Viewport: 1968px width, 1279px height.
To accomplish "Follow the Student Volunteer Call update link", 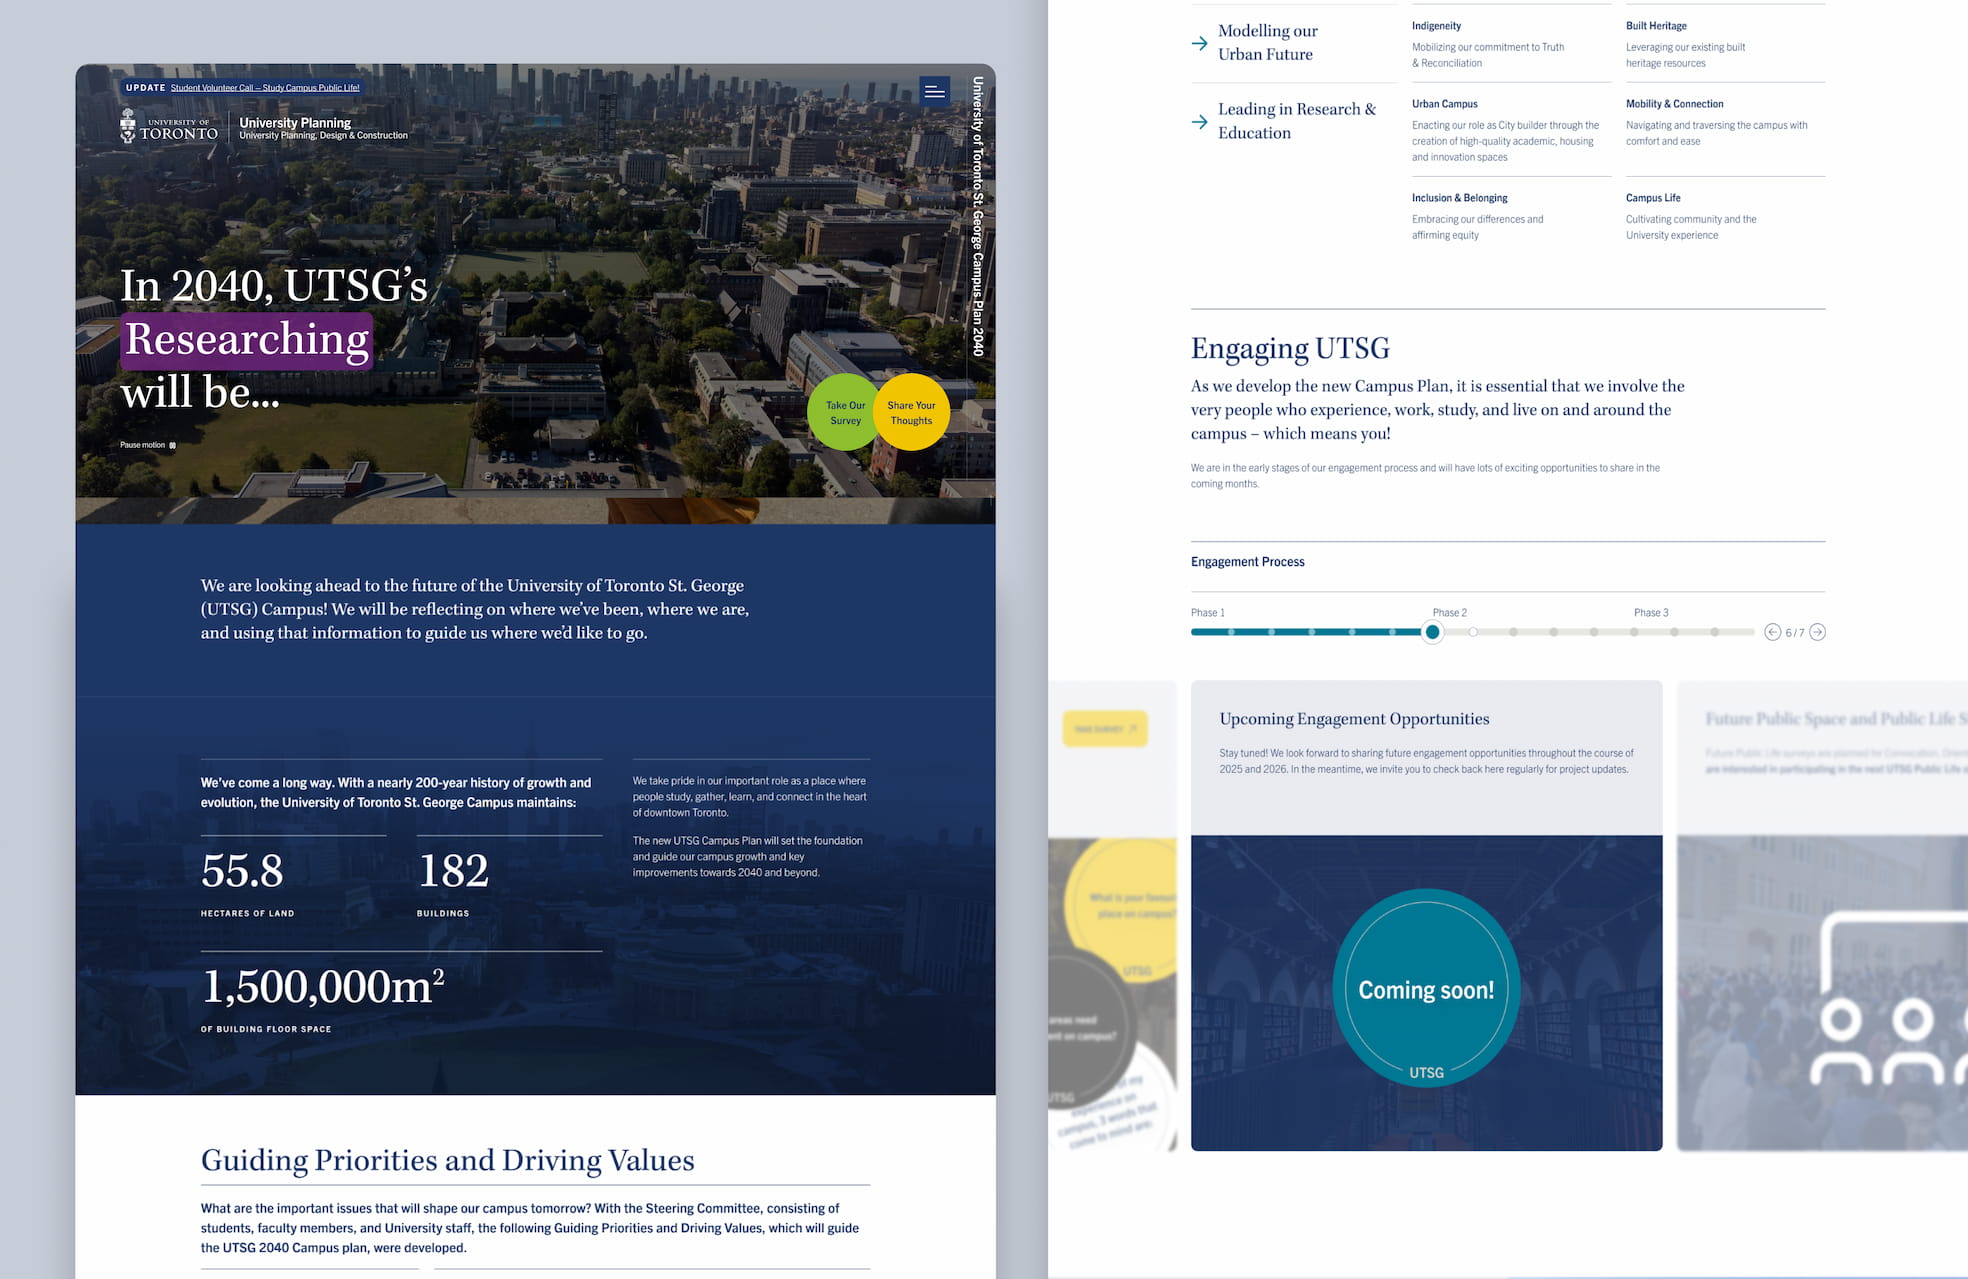I will 265,88.
